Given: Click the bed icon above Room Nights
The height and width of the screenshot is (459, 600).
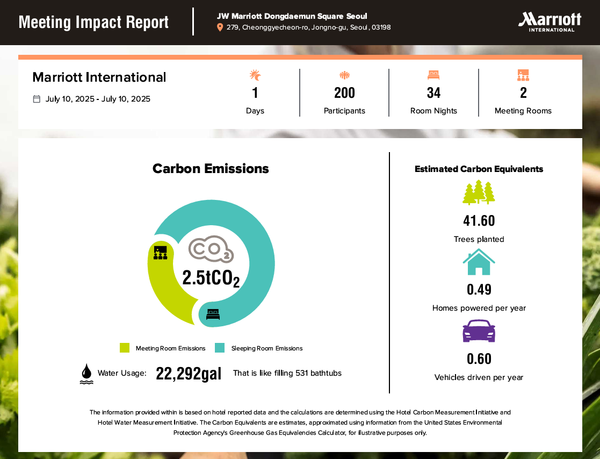Looking at the screenshot, I should click(x=434, y=75).
